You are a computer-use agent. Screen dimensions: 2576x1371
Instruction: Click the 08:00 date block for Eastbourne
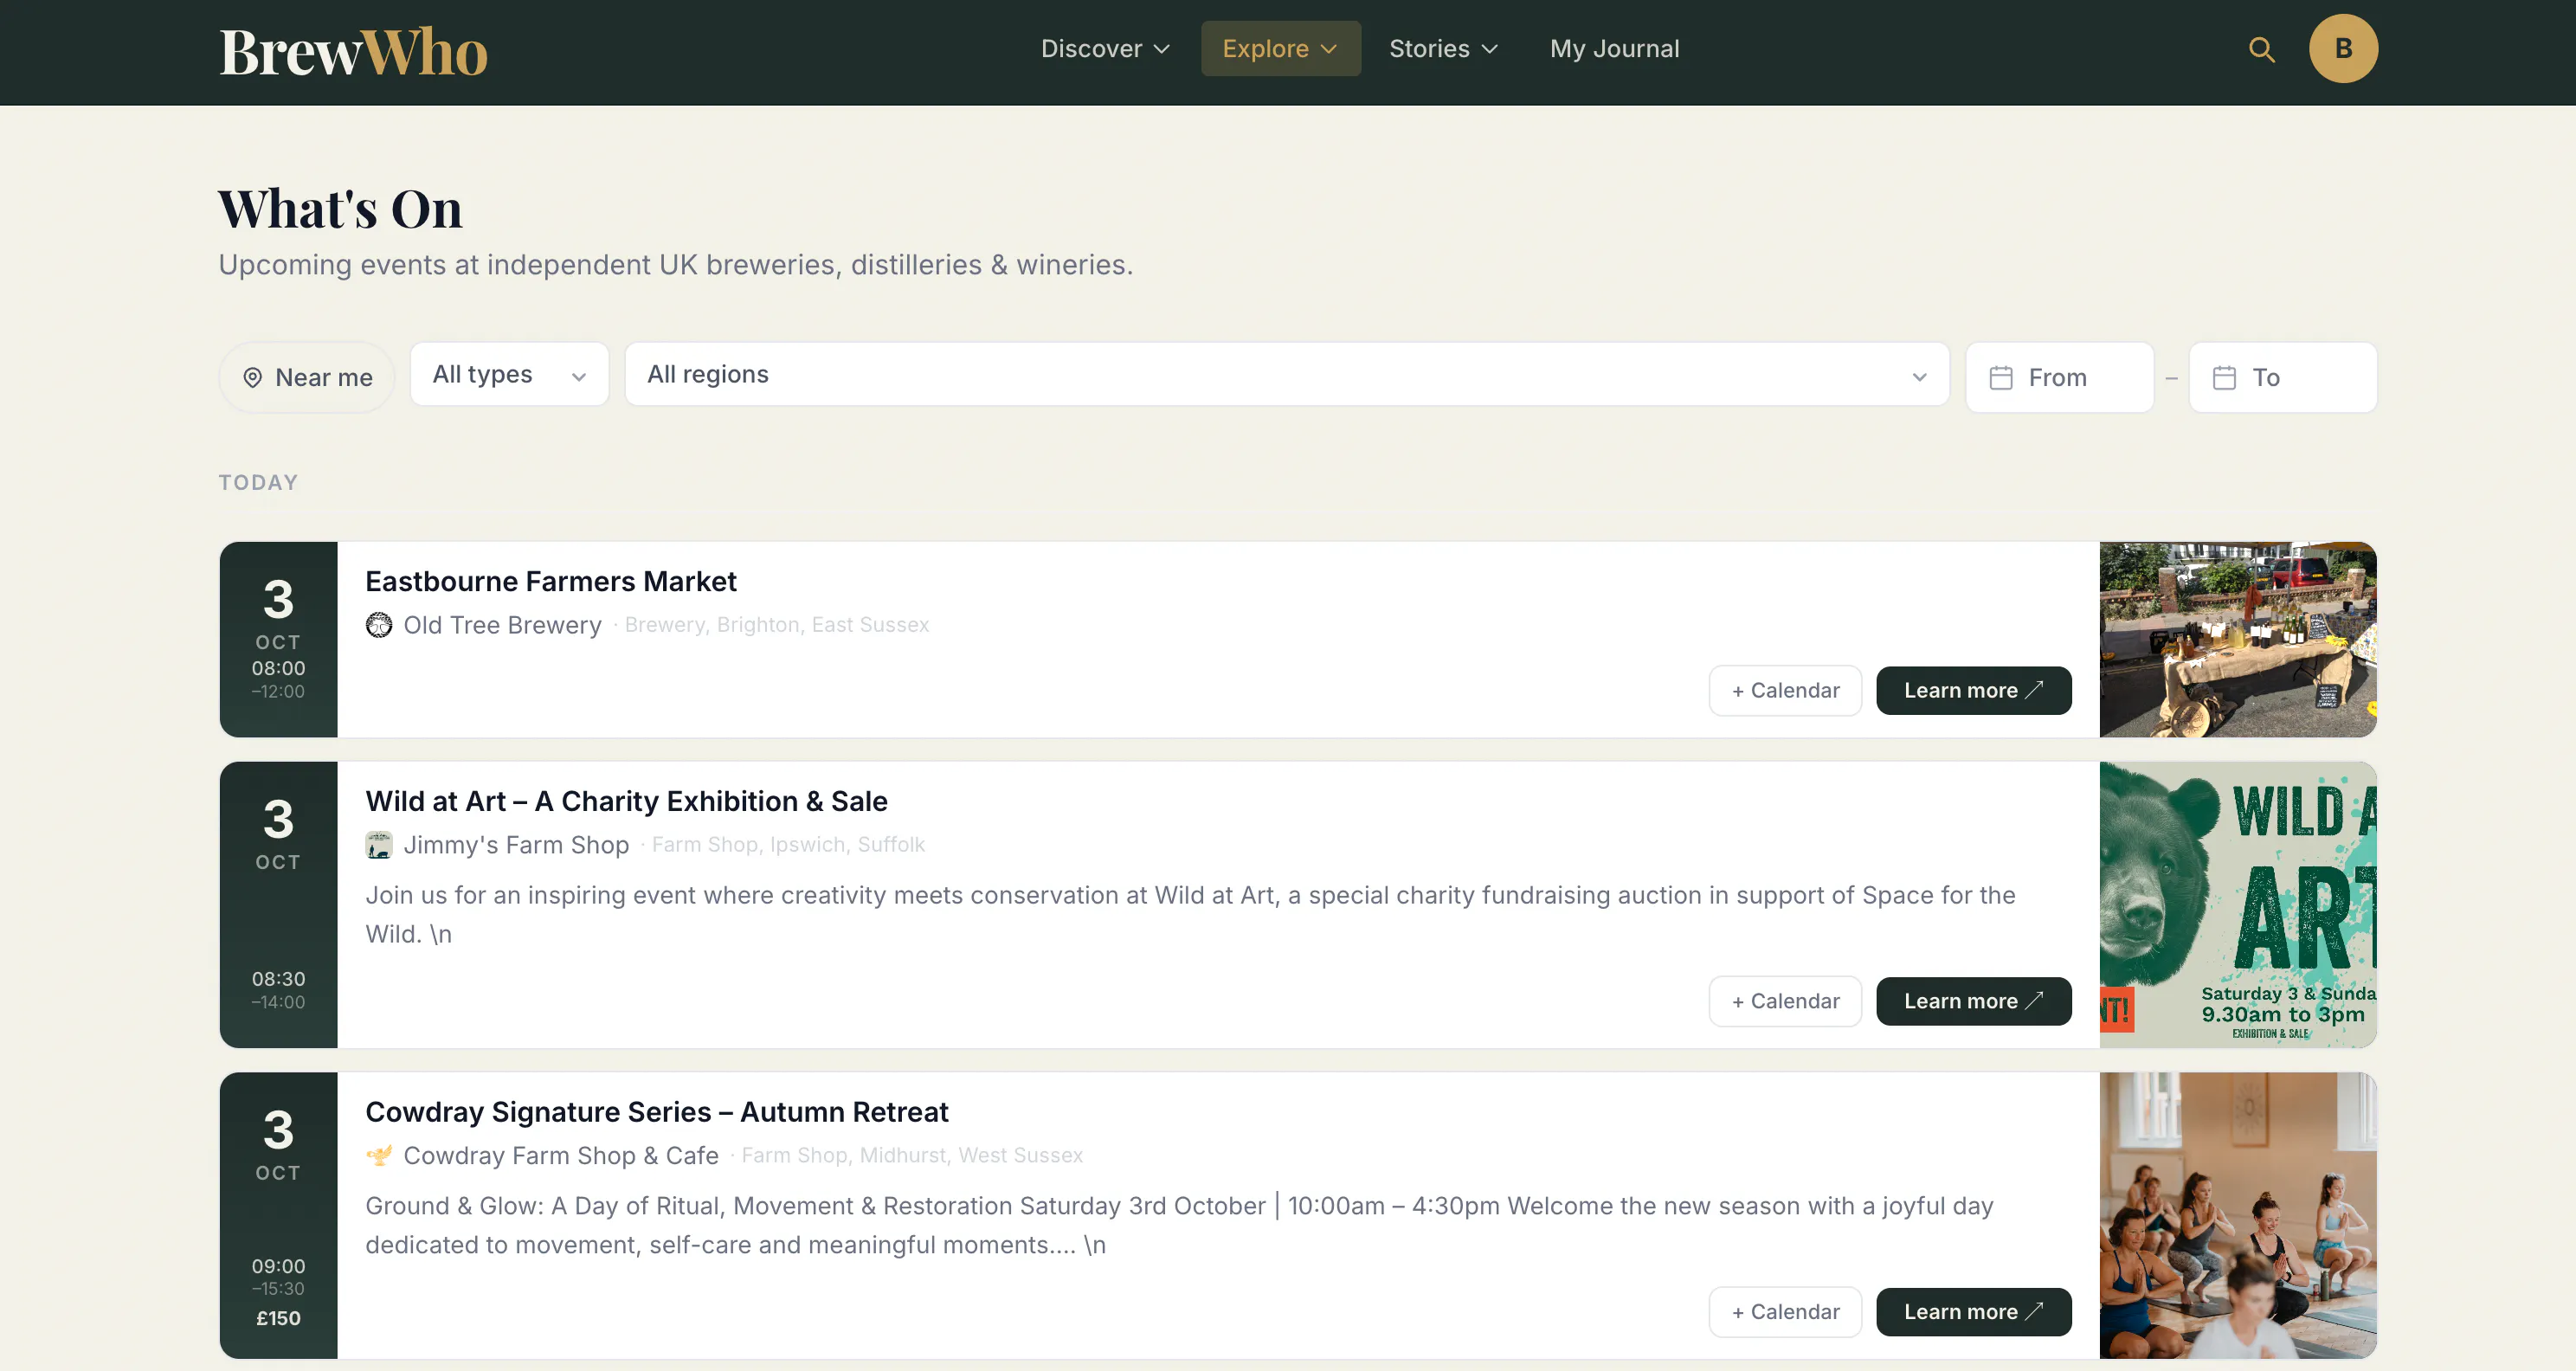[279, 640]
